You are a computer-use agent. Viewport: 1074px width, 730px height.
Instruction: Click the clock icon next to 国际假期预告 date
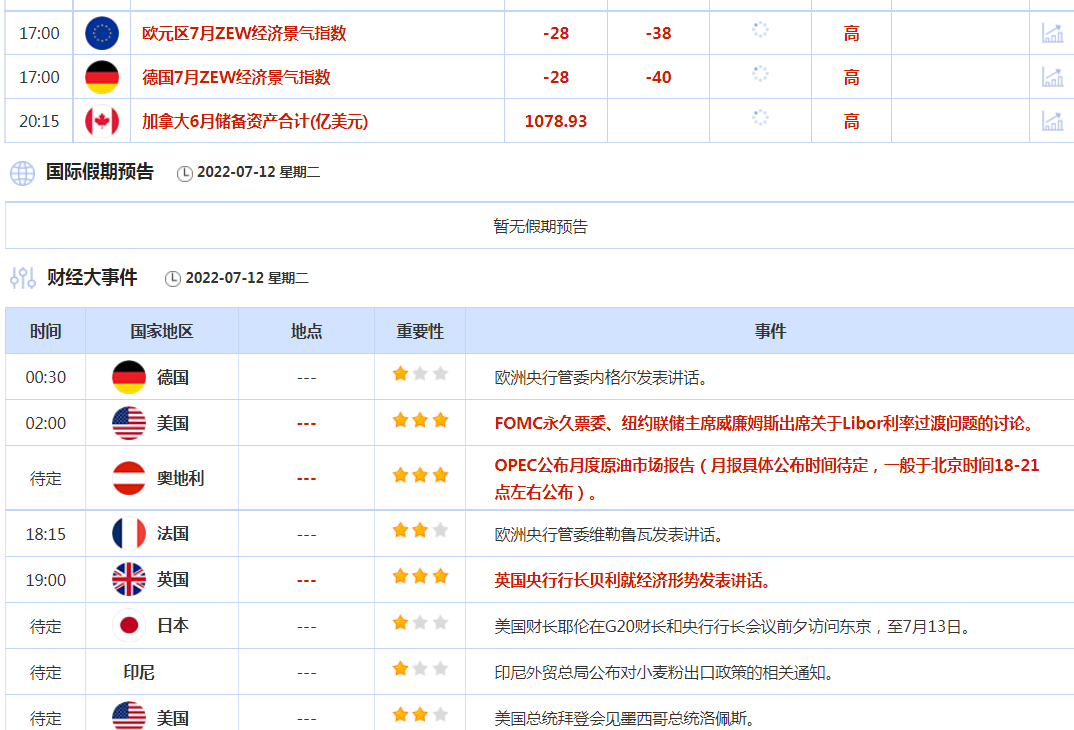pos(185,174)
